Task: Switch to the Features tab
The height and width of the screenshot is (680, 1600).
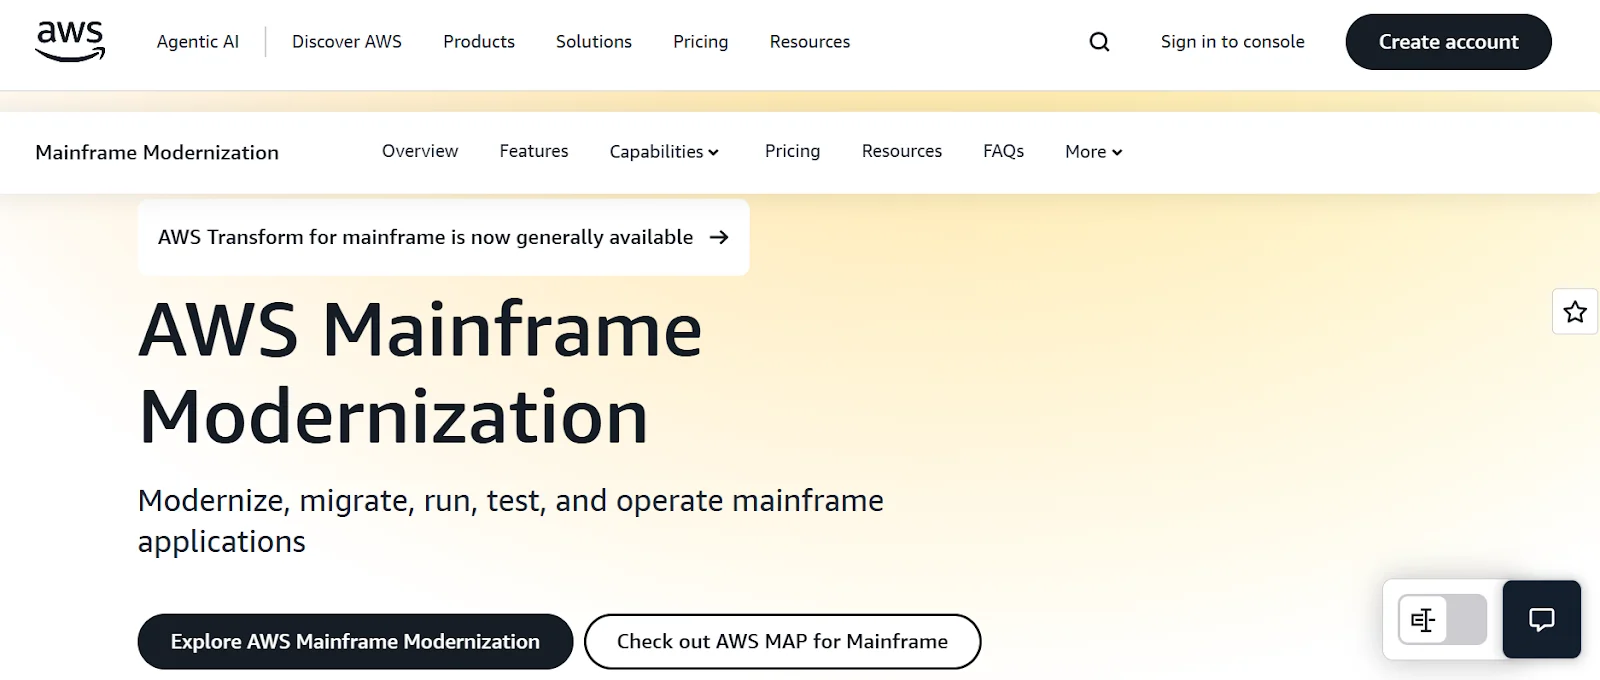Action: (x=534, y=151)
